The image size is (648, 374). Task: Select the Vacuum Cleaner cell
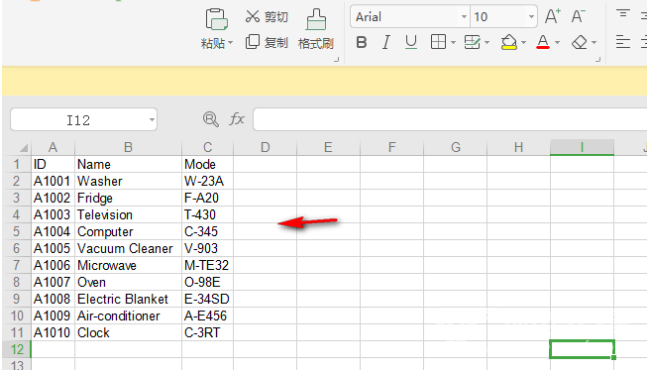(x=128, y=249)
